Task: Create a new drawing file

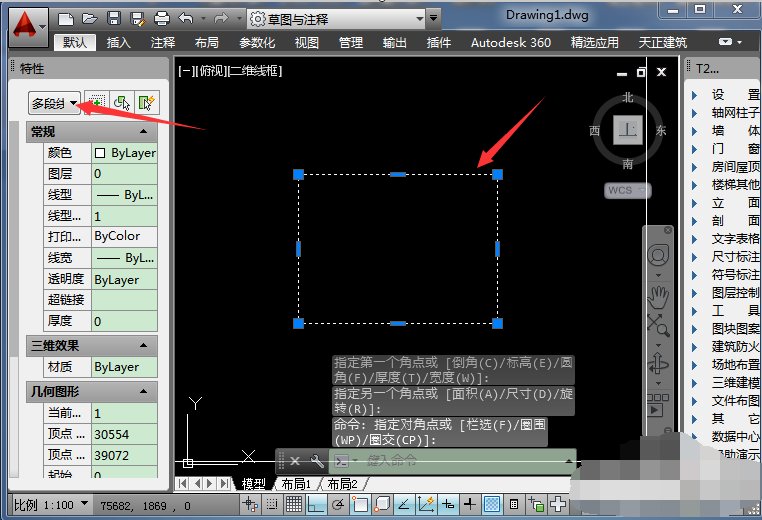Action: [x=66, y=19]
